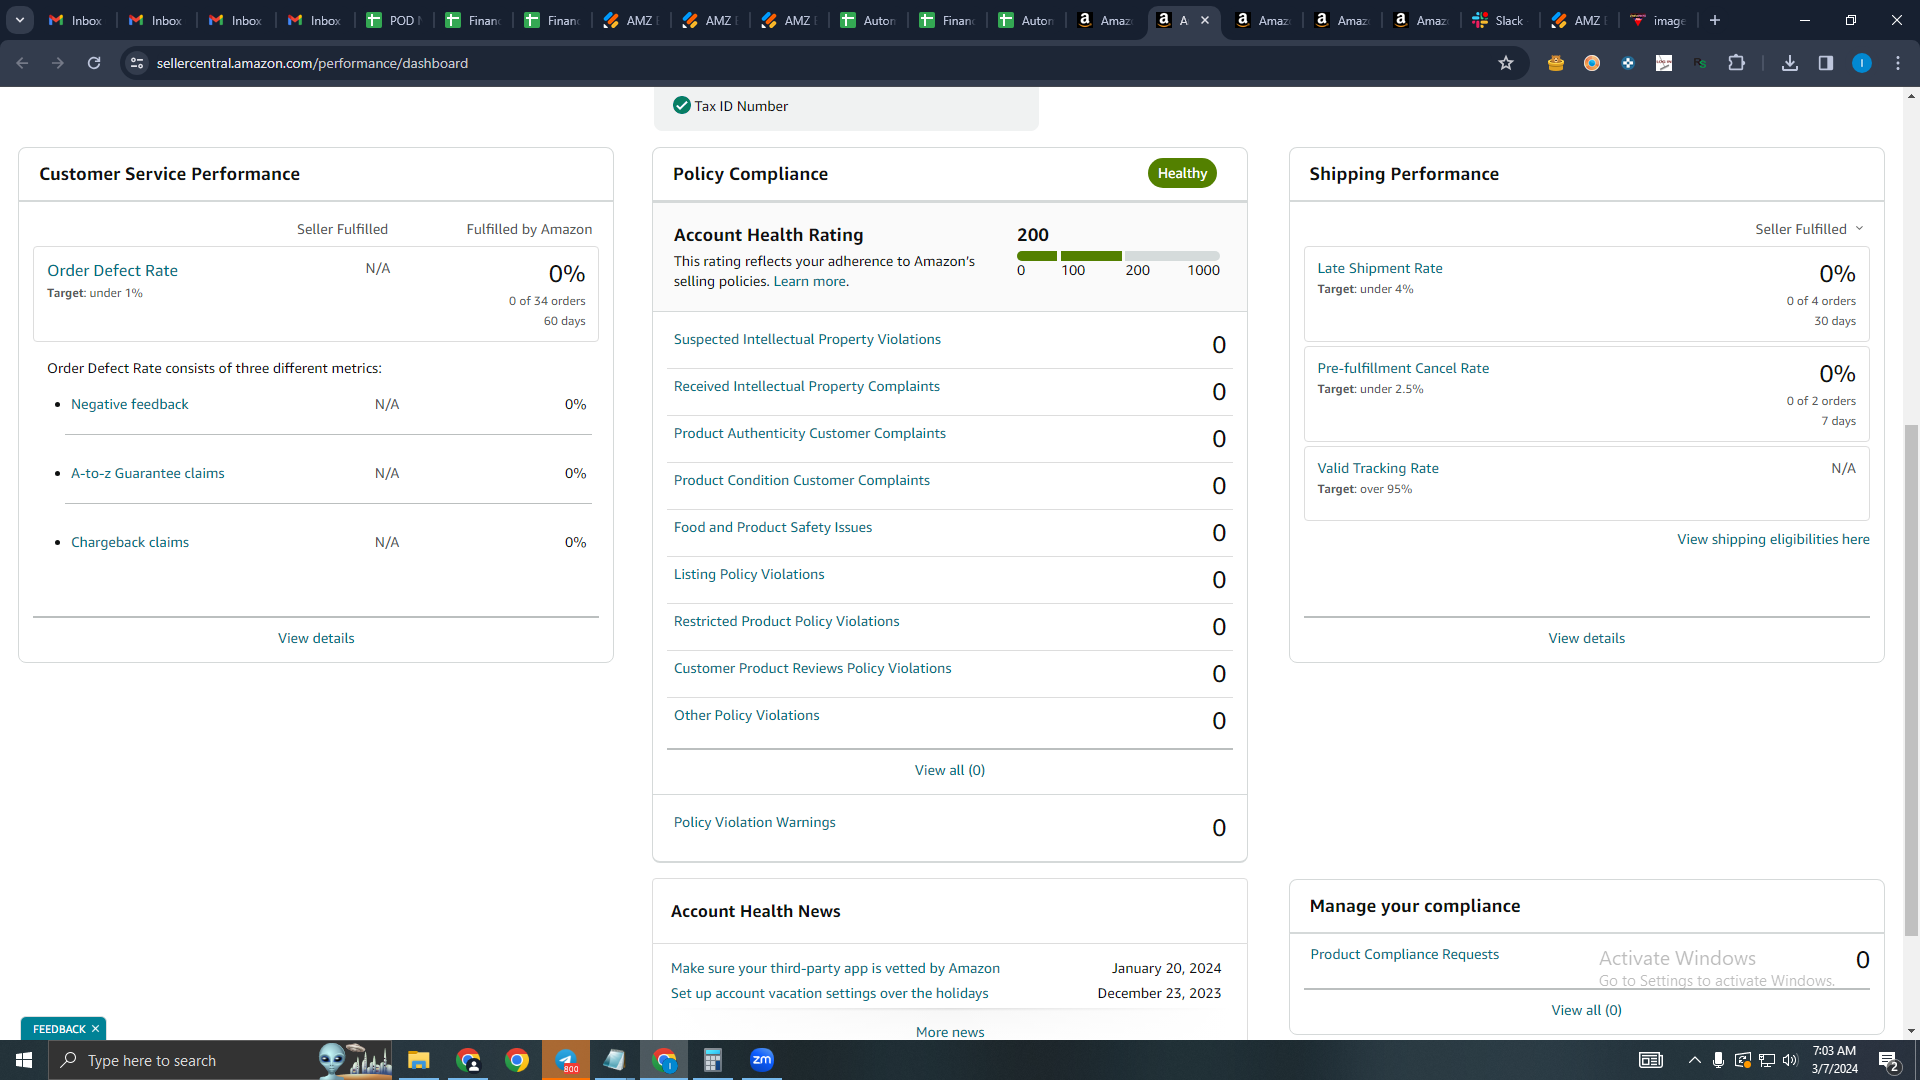The height and width of the screenshot is (1080, 1920).
Task: Click View all (0) under Policy Compliance
Action: pos(949,770)
